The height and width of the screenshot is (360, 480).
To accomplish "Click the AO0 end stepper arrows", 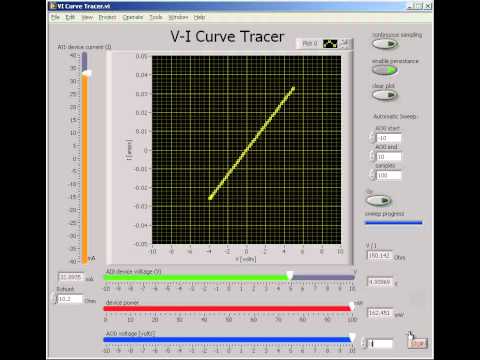I will 372,156.
